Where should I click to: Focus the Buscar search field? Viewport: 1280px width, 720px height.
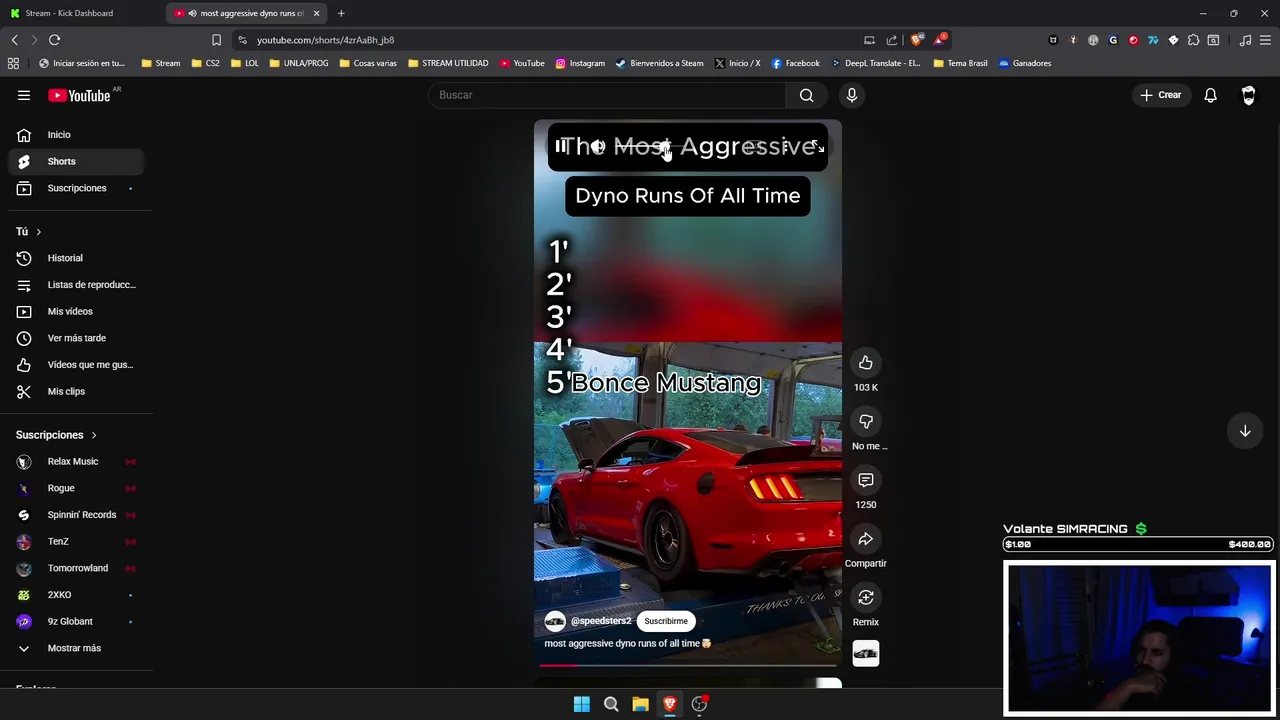click(607, 95)
